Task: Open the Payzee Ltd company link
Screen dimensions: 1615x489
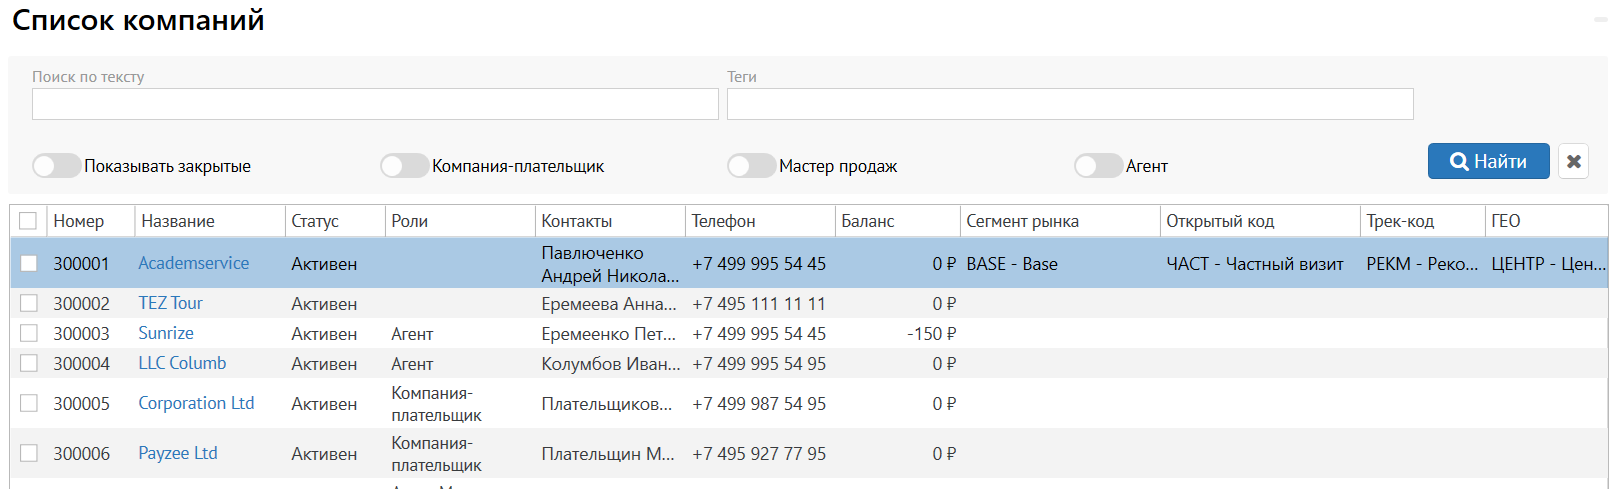Action: pyautogui.click(x=178, y=453)
